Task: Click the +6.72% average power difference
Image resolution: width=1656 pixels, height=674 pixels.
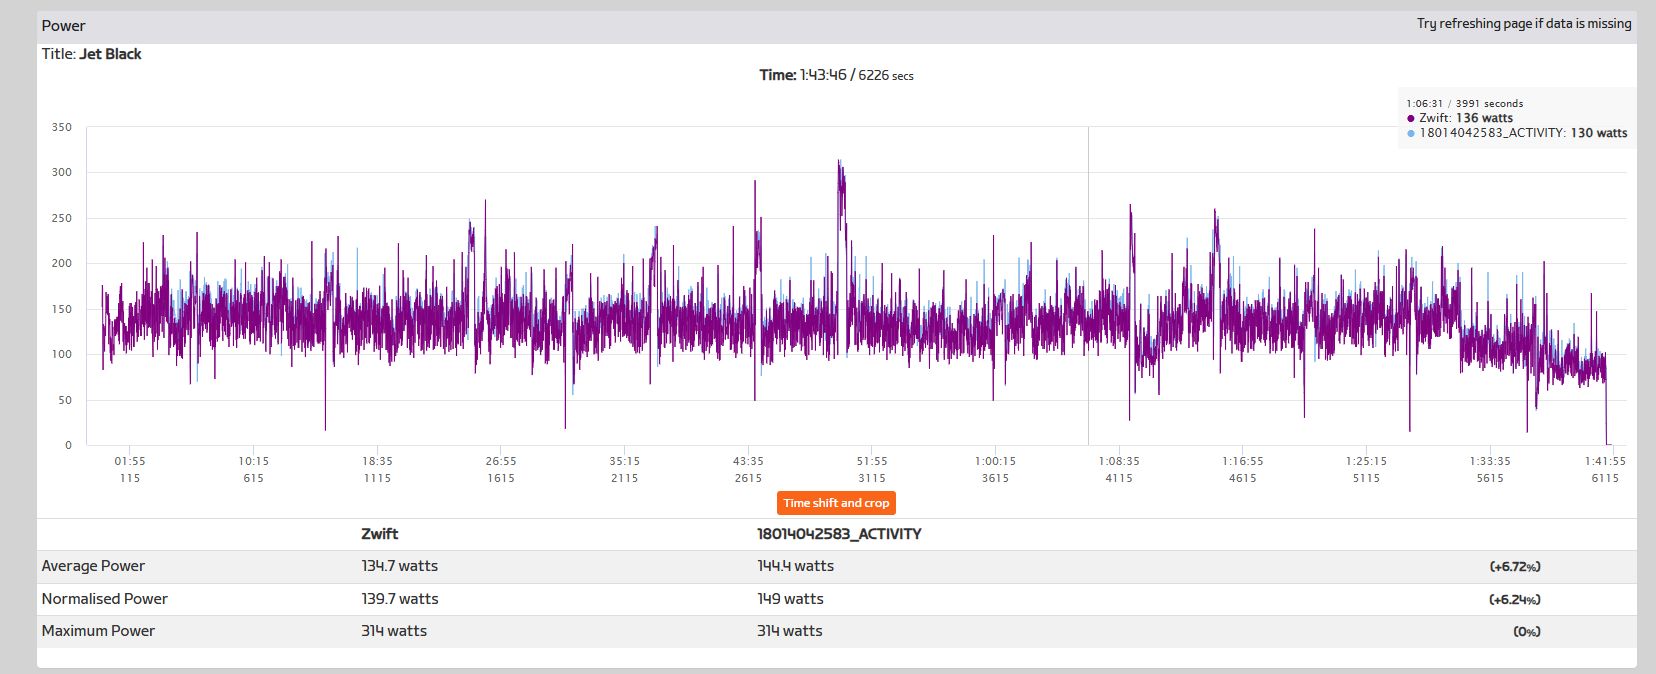Action: [1515, 566]
